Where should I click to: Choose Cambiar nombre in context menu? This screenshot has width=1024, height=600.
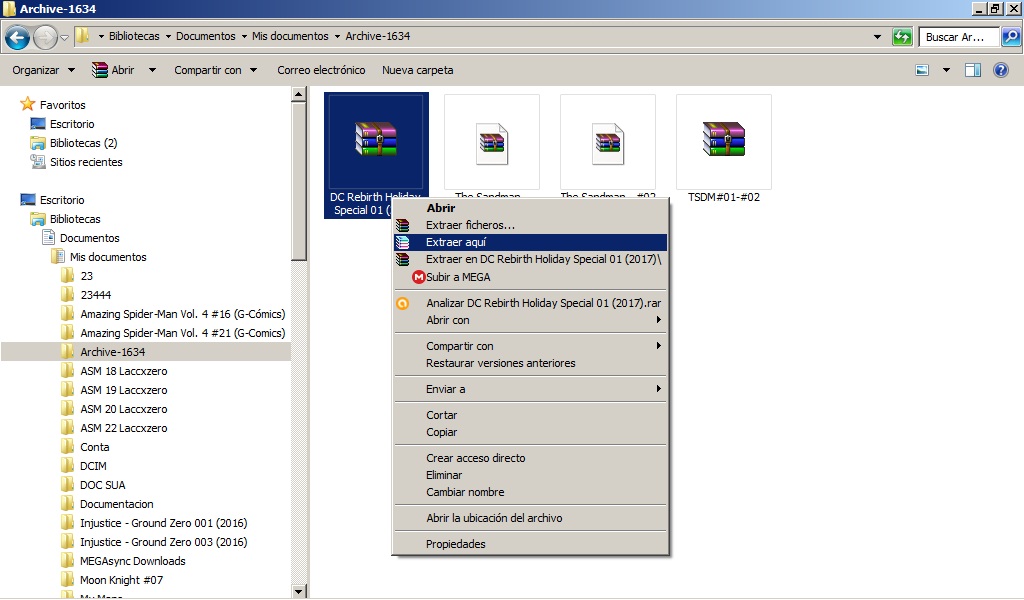530,492
